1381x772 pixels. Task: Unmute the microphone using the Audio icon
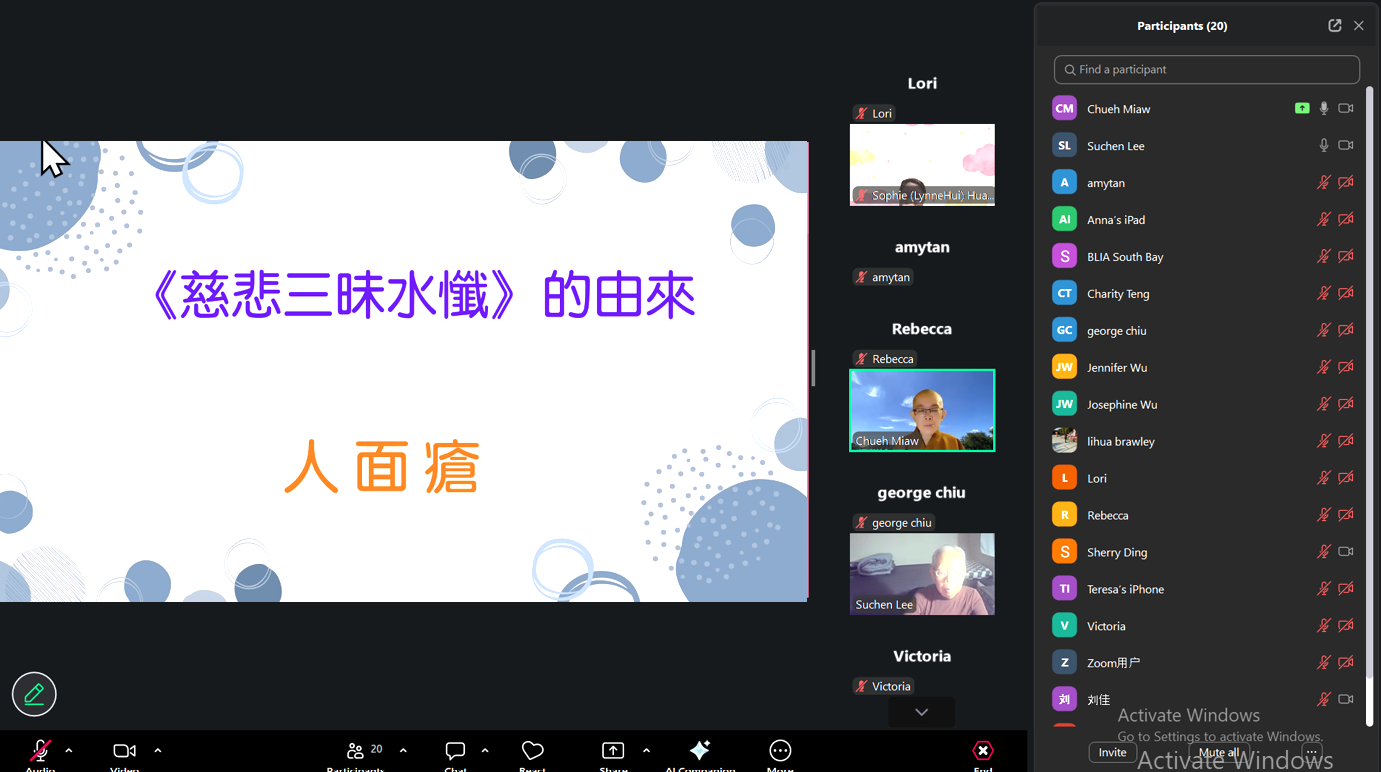(41, 748)
